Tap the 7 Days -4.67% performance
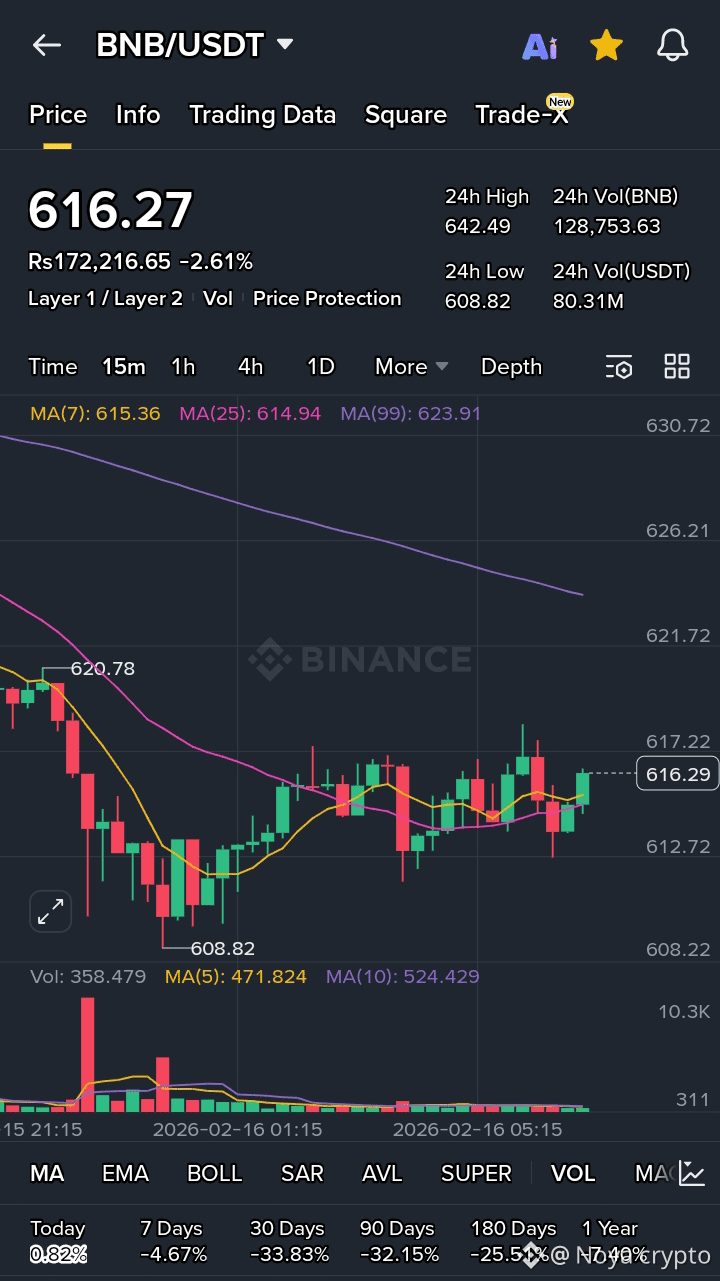Viewport: 720px width, 1281px height. click(x=174, y=1241)
